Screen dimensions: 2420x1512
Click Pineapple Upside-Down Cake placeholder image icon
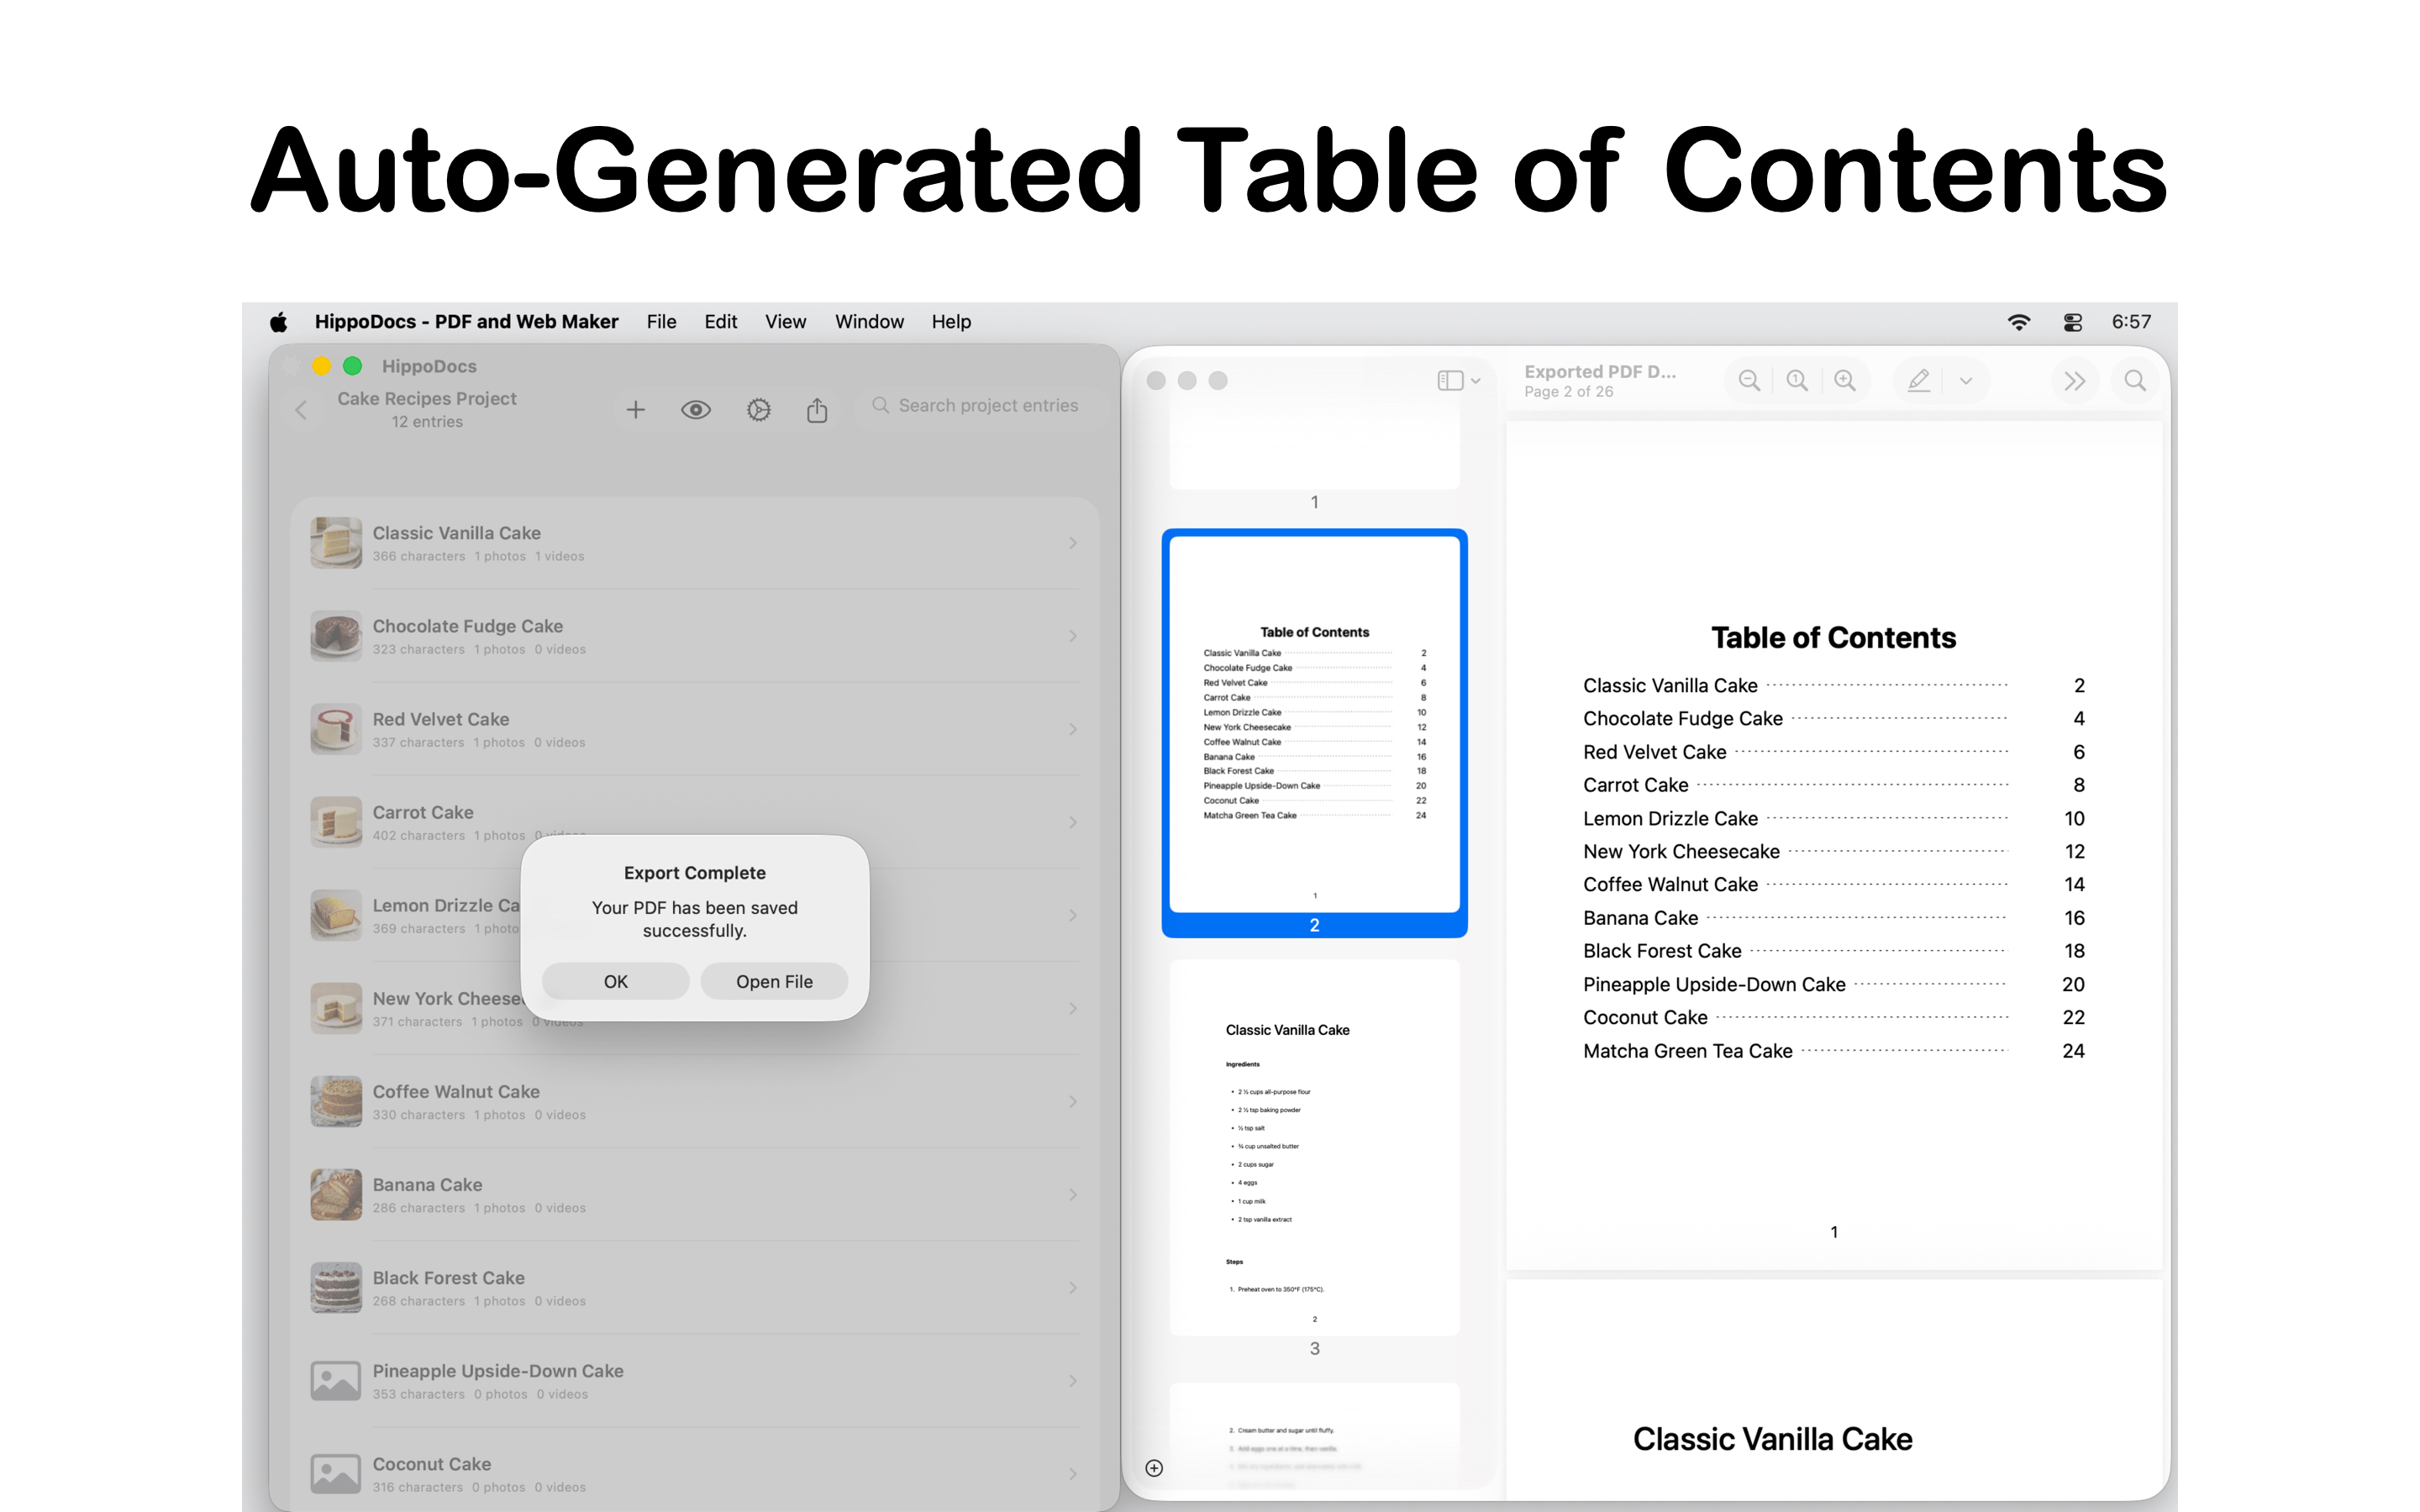coord(336,1380)
